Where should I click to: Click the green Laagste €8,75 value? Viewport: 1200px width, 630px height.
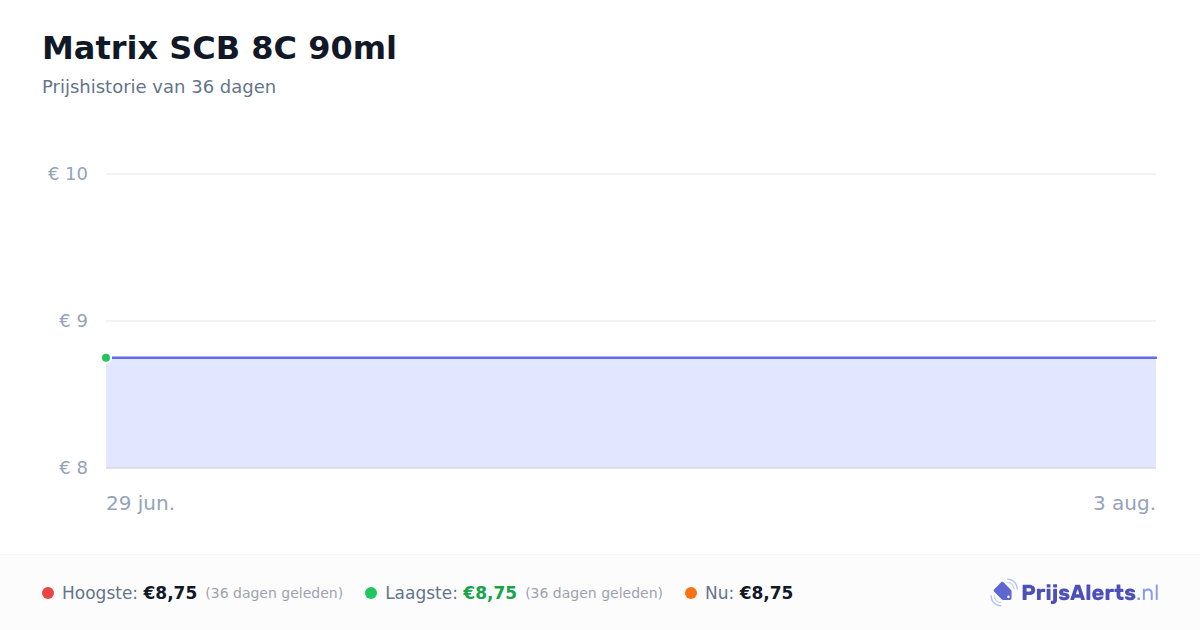click(490, 593)
